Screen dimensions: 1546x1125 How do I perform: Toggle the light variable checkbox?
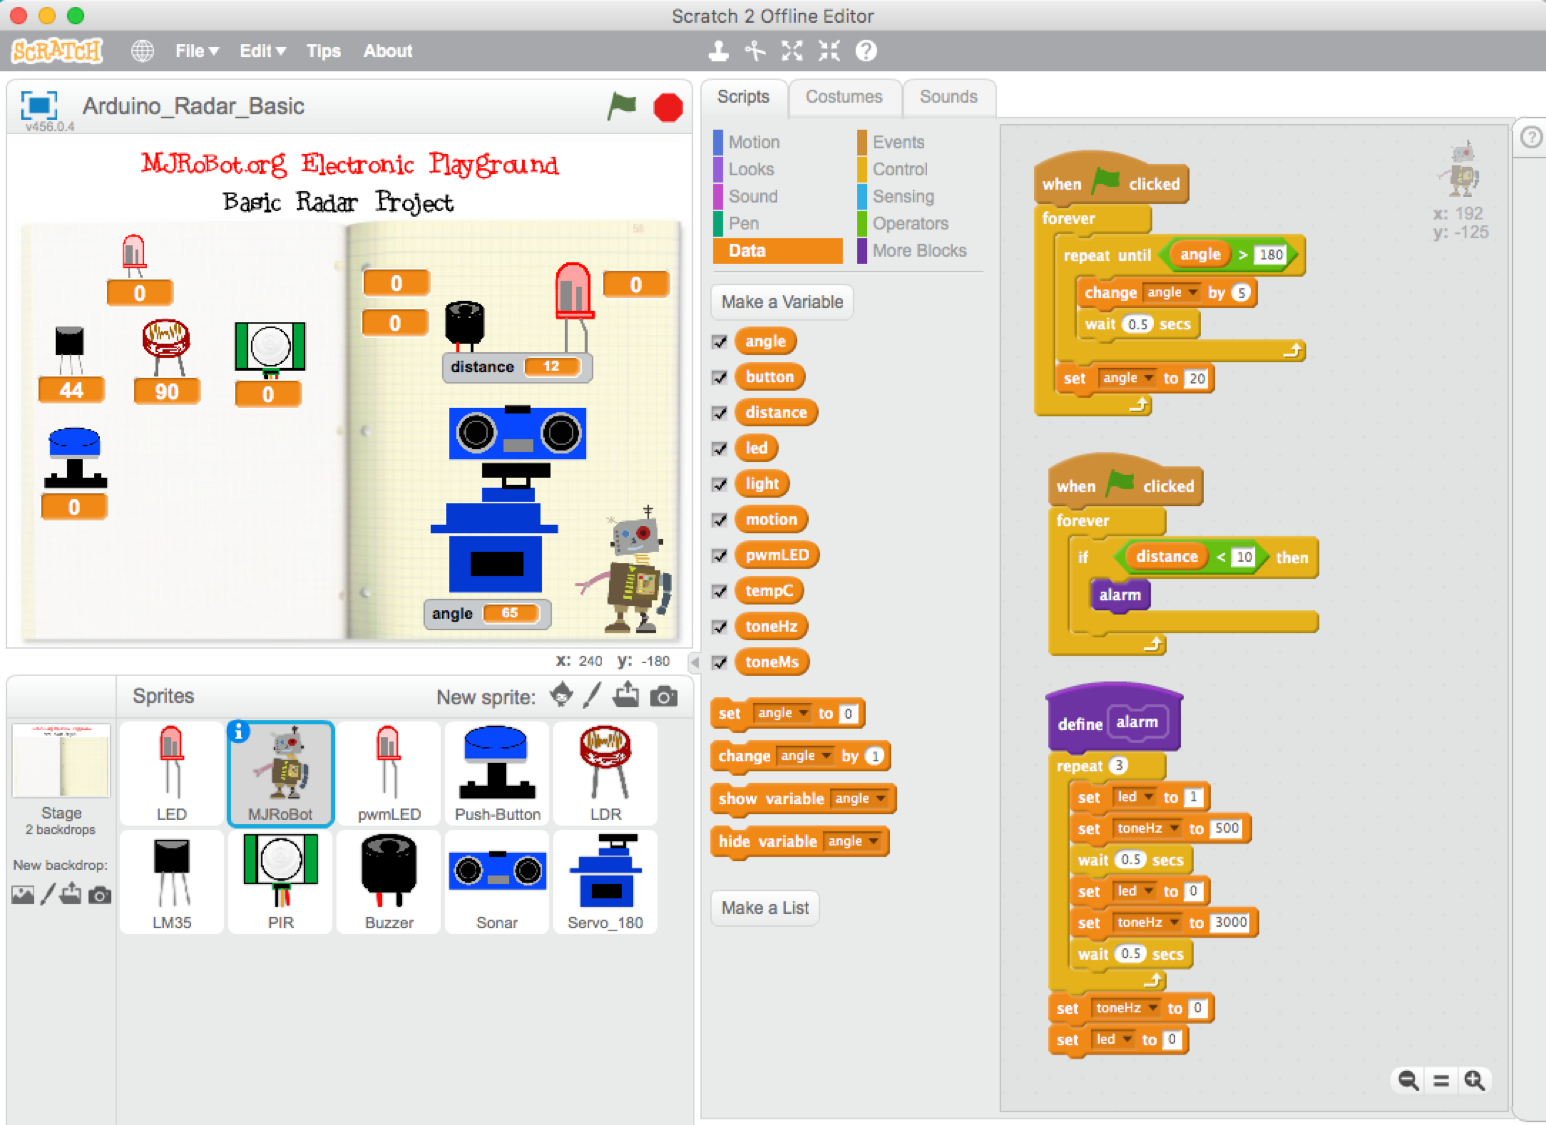719,483
